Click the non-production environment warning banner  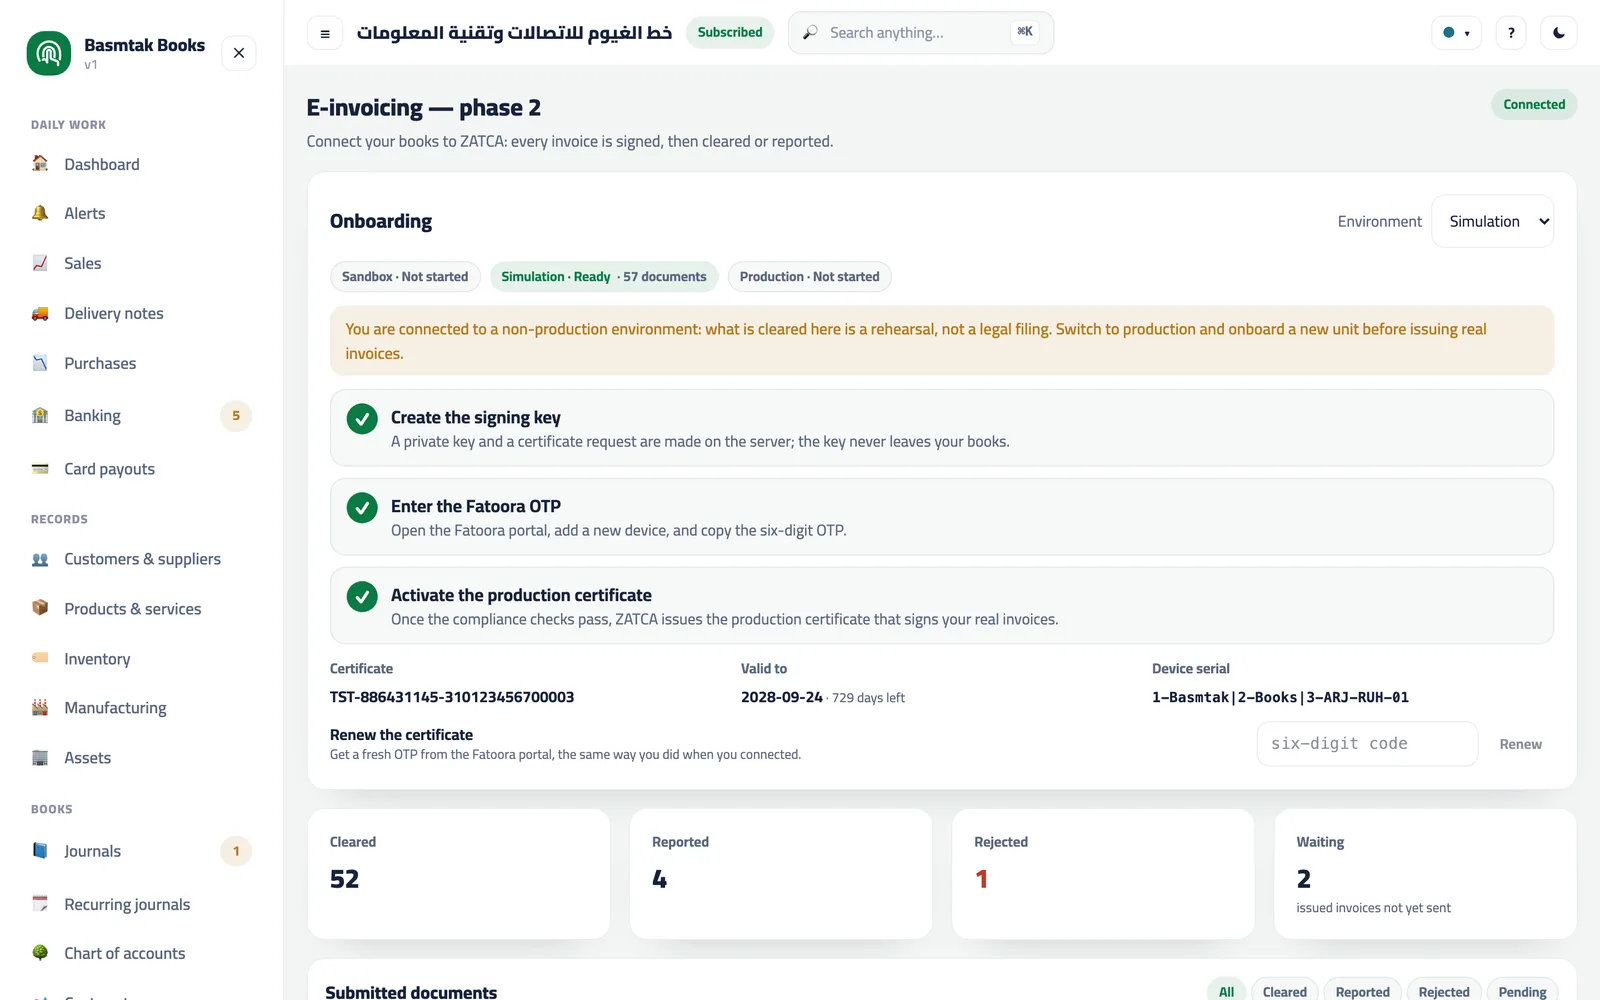pos(942,341)
